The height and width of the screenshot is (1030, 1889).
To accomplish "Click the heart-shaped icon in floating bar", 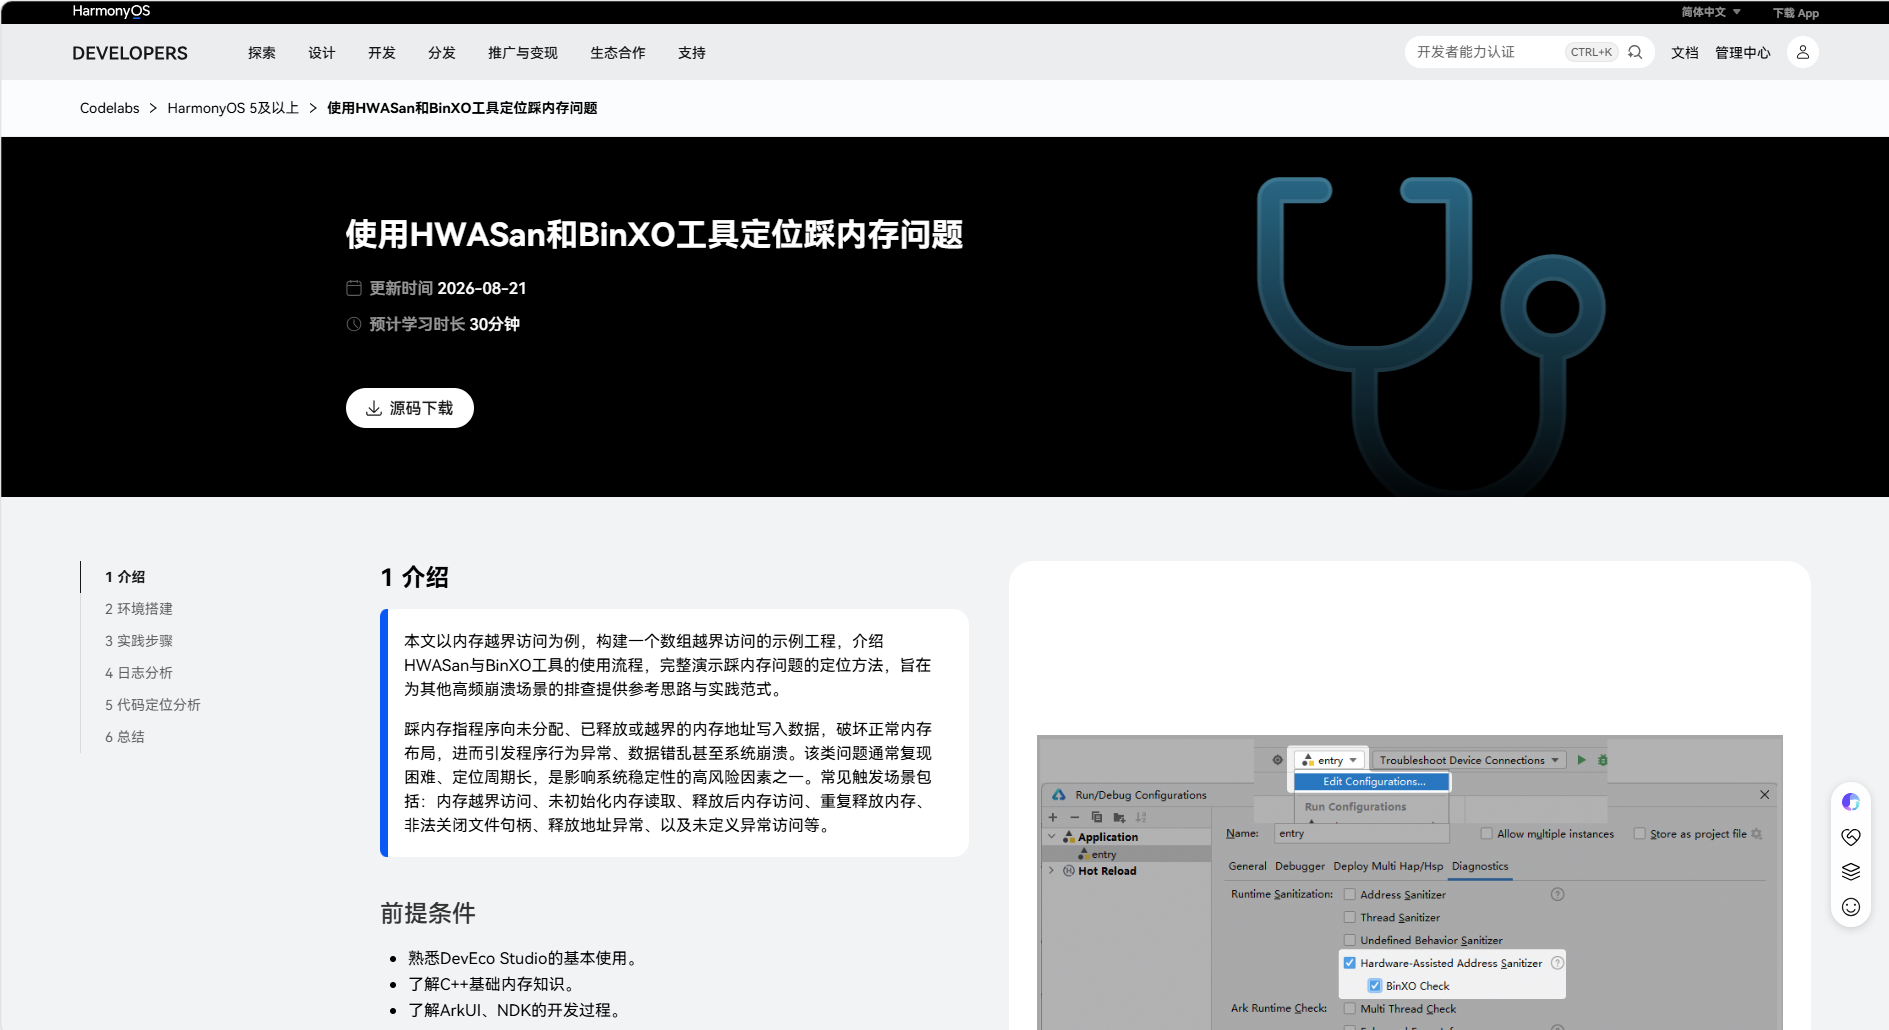I will [x=1851, y=837].
